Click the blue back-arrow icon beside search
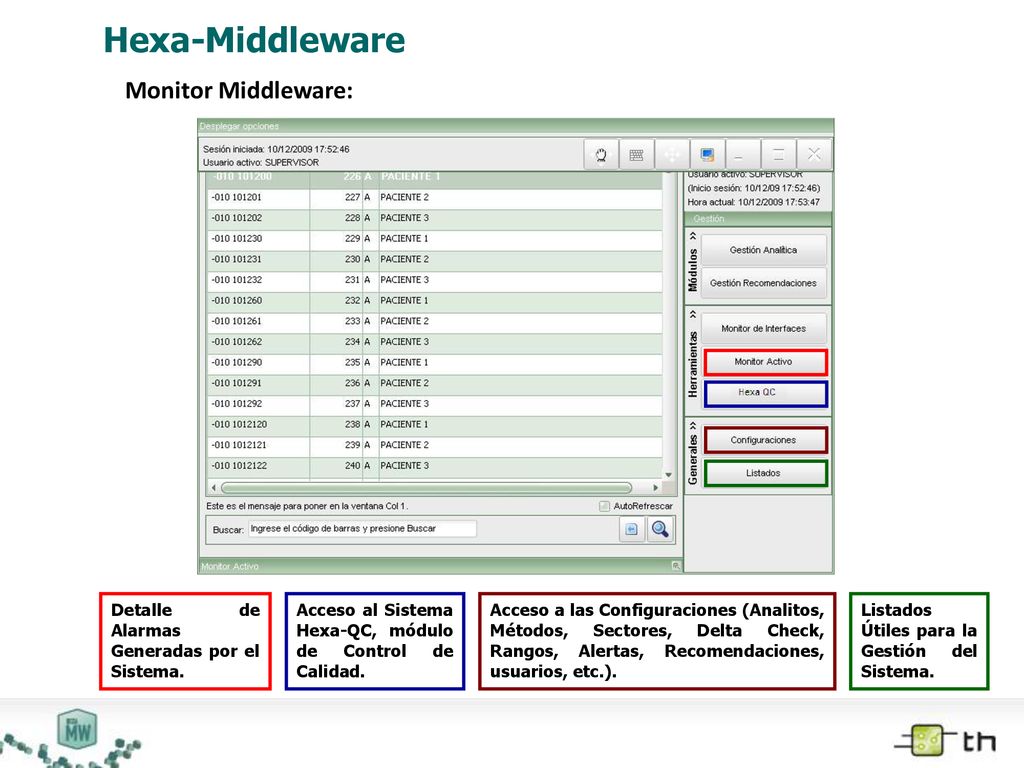1024x768 pixels. click(x=632, y=530)
